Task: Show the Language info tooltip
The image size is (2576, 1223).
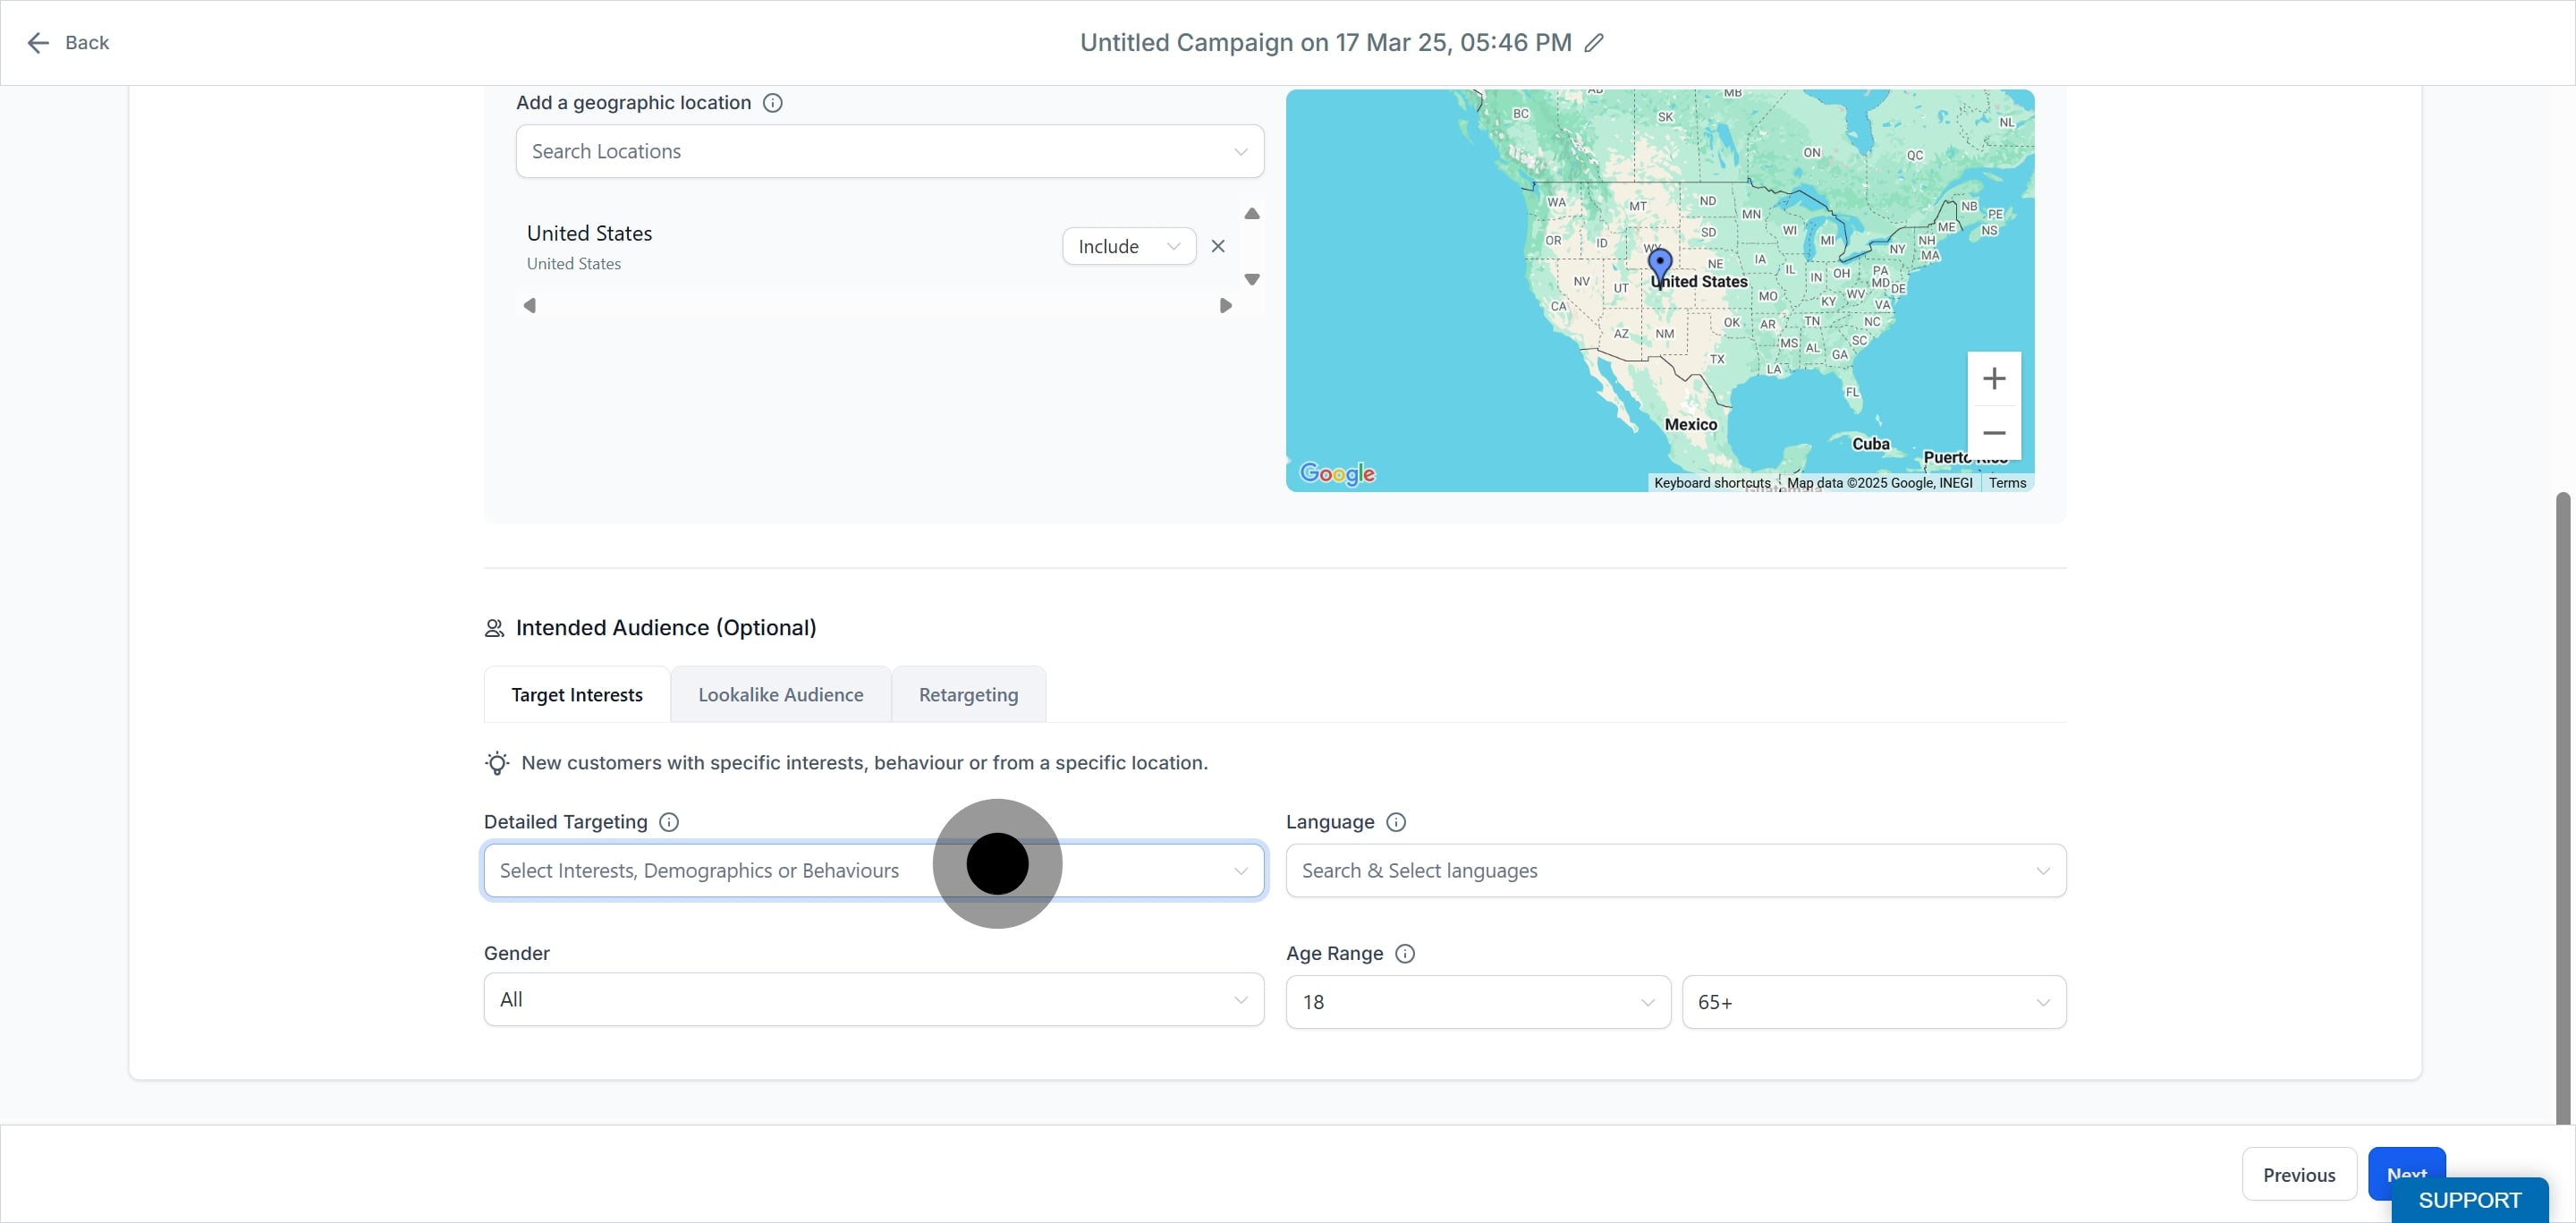Action: (x=1396, y=822)
